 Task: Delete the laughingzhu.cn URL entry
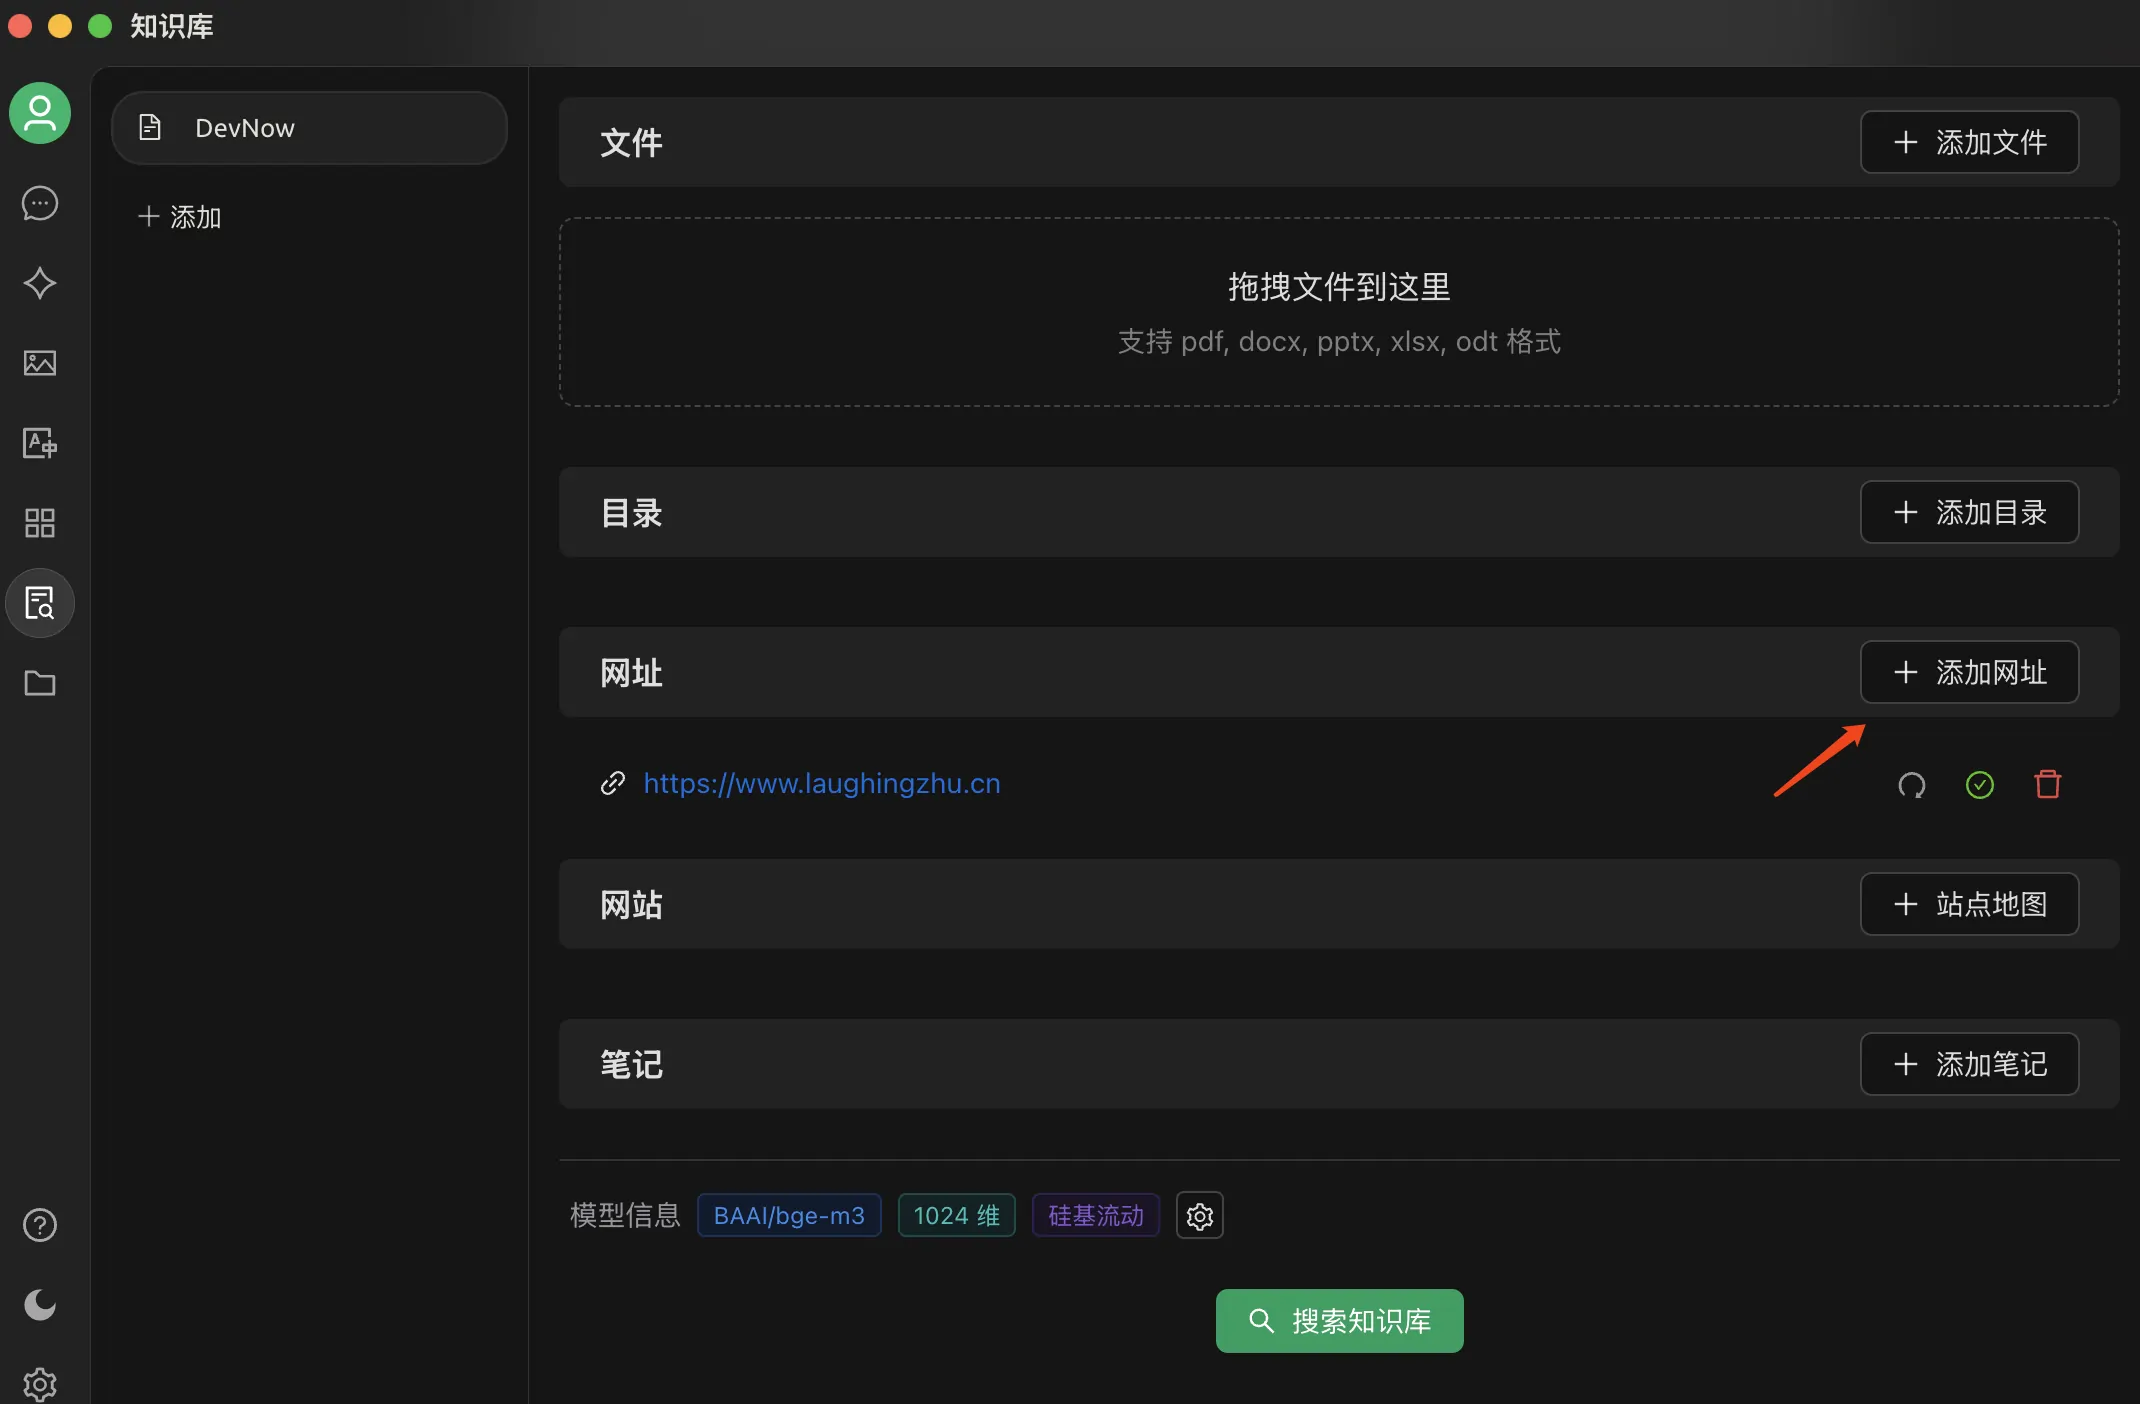2047,785
